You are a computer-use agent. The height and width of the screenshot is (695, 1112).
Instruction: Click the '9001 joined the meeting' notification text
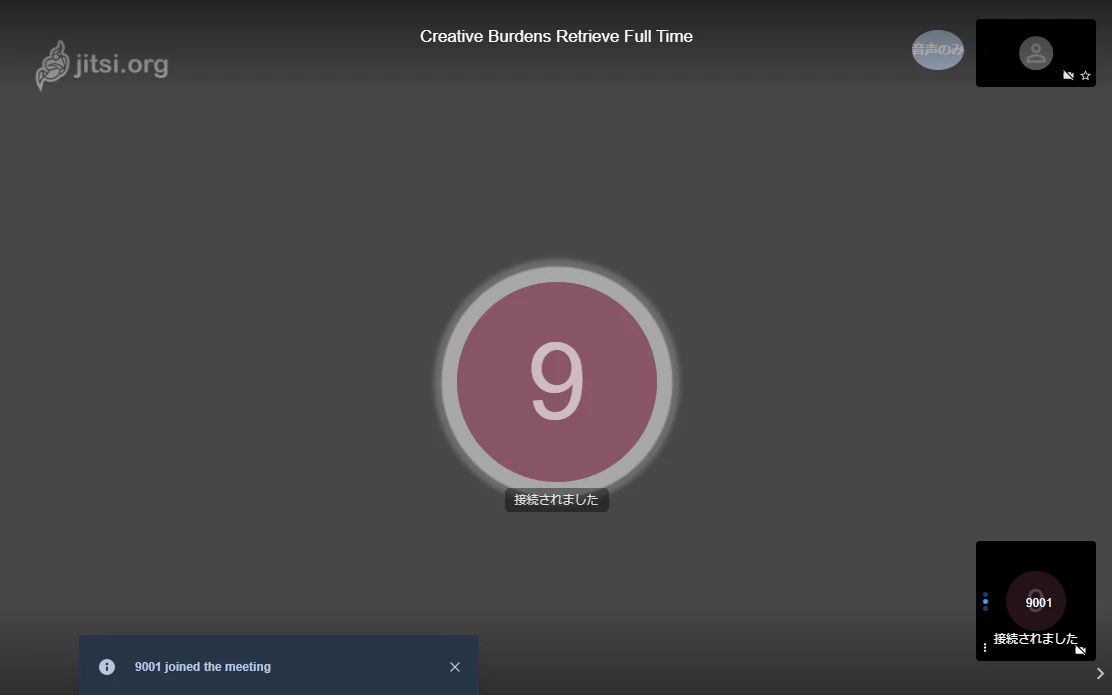(203, 667)
